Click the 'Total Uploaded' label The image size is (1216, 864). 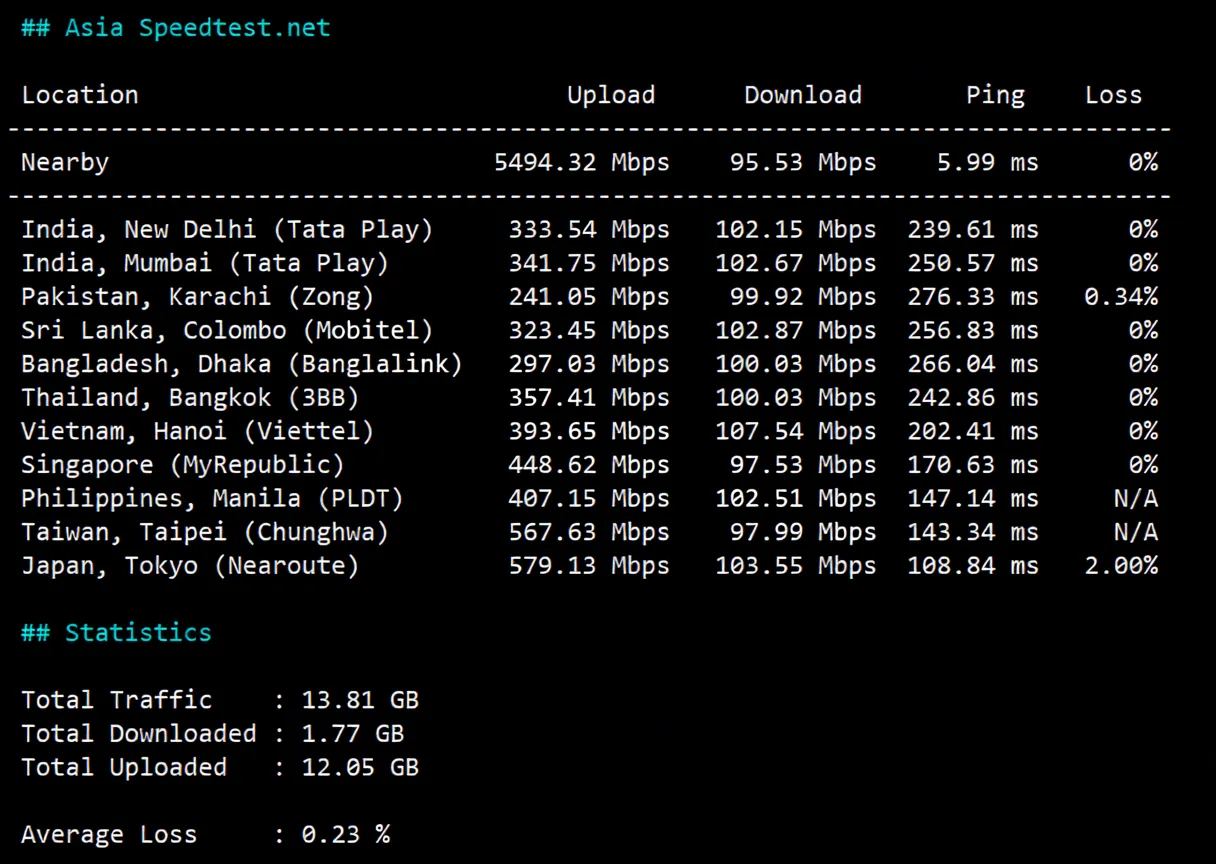[x=124, y=766]
